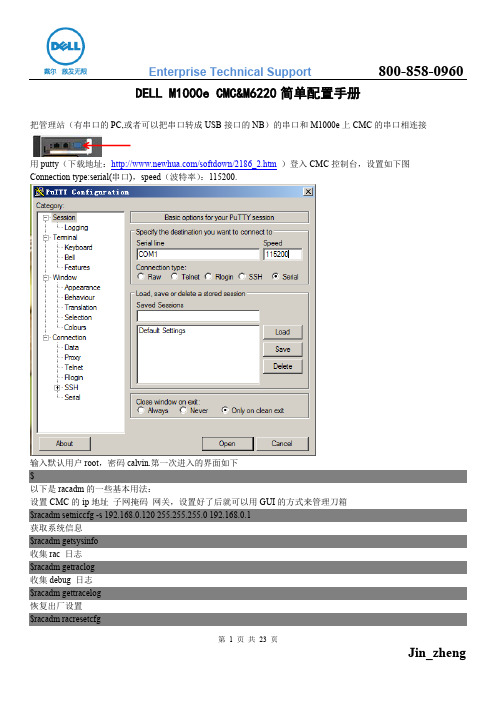Choose Raw connection type
This screenshot has height=702, width=496.
(150, 277)
